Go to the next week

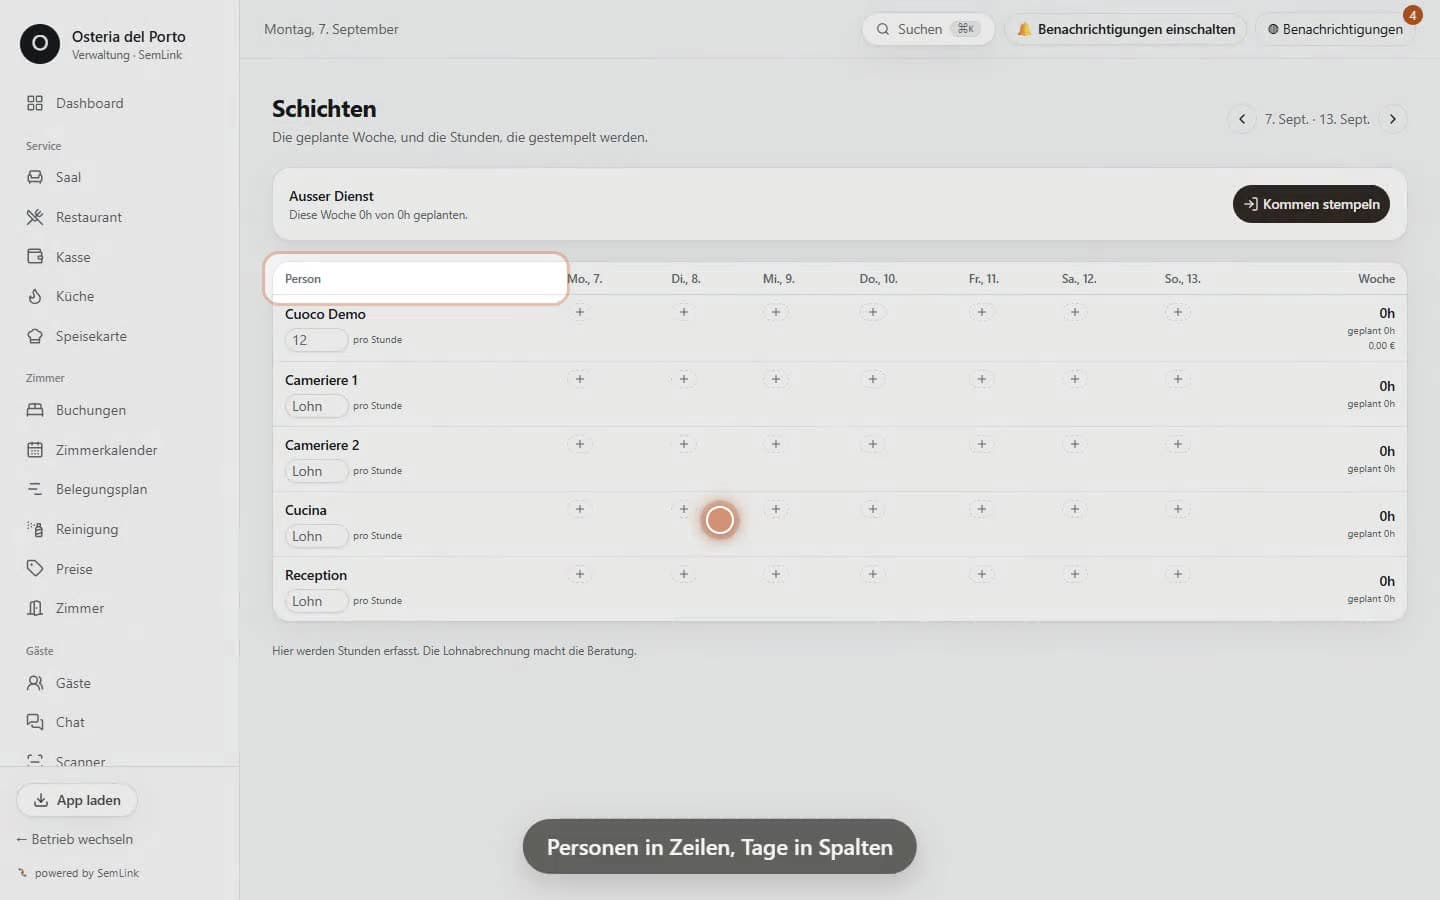pos(1392,119)
